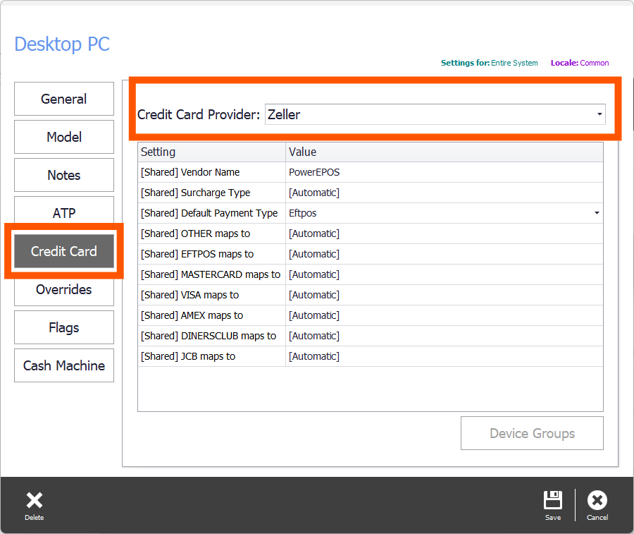The width and height of the screenshot is (634, 534).
Task: Click the Locale: Common link
Action: tap(579, 63)
